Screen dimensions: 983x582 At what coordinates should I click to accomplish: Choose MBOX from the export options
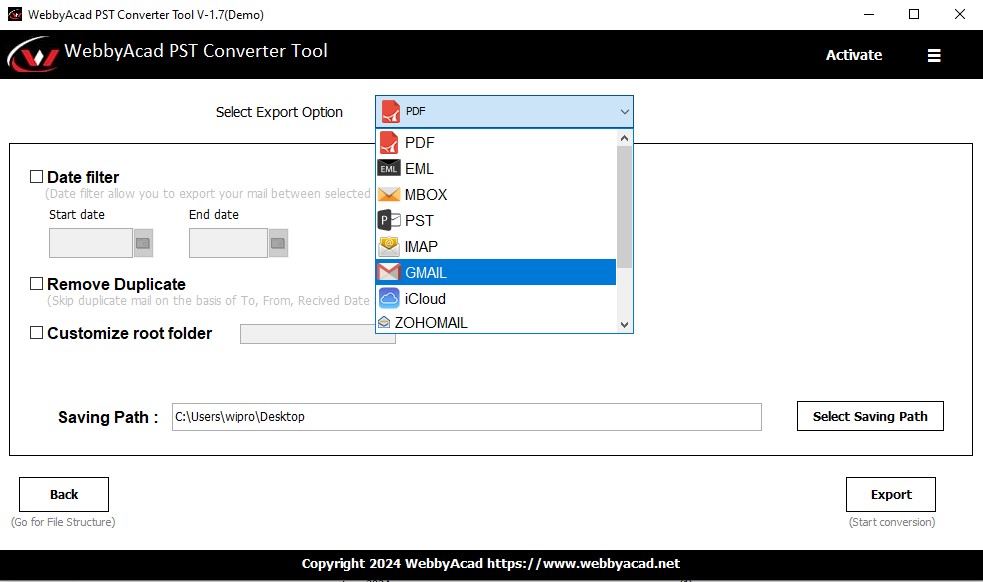496,194
